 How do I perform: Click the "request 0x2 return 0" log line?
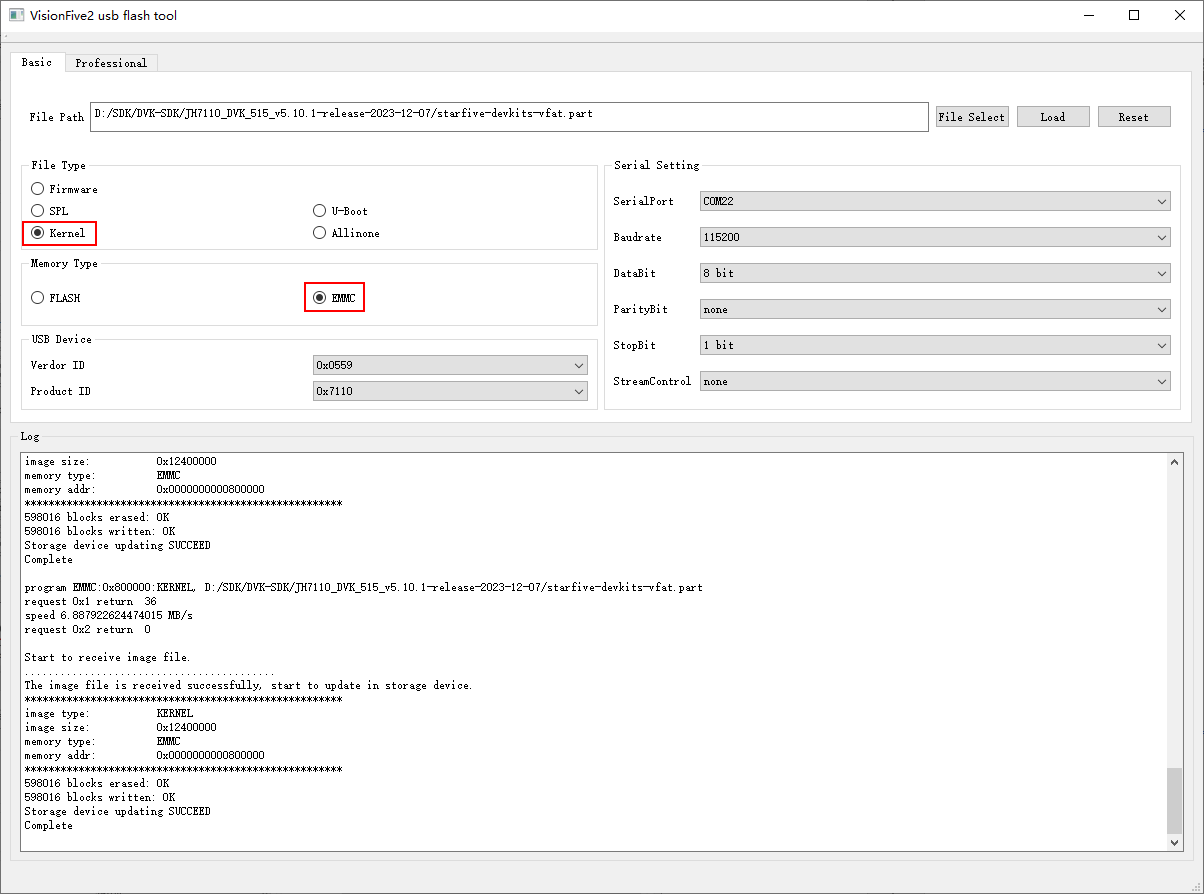click(87, 630)
